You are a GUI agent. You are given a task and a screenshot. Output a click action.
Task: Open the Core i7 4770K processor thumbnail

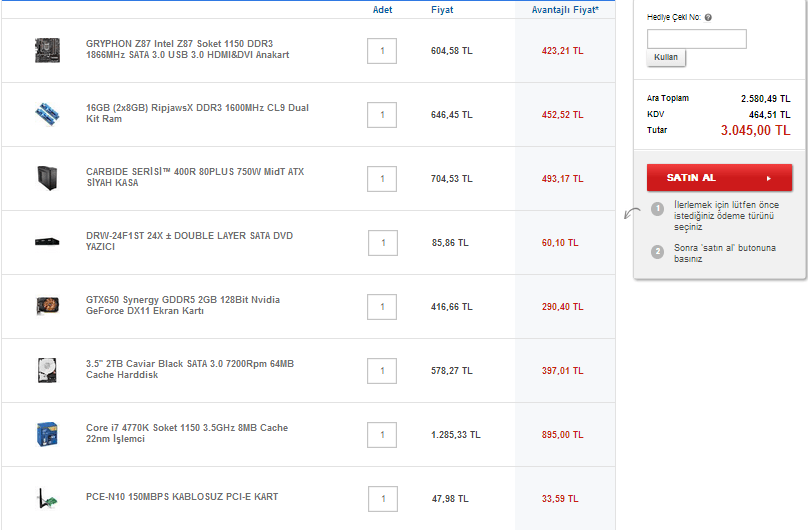pos(47,434)
